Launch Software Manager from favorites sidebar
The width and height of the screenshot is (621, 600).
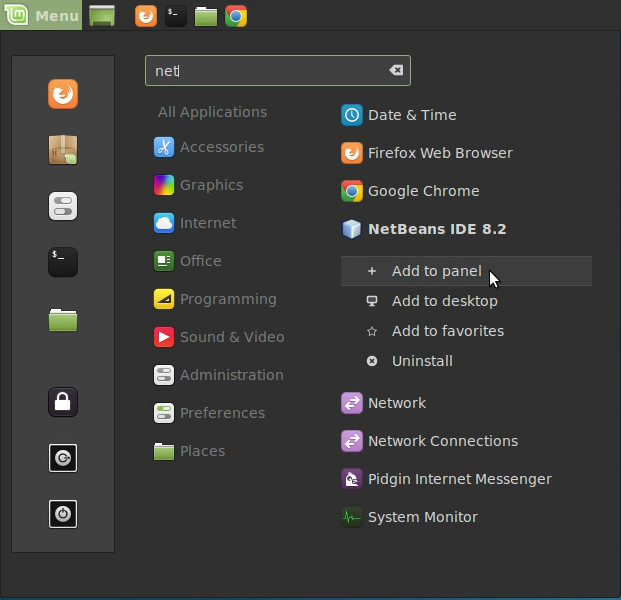pyautogui.click(x=63, y=150)
